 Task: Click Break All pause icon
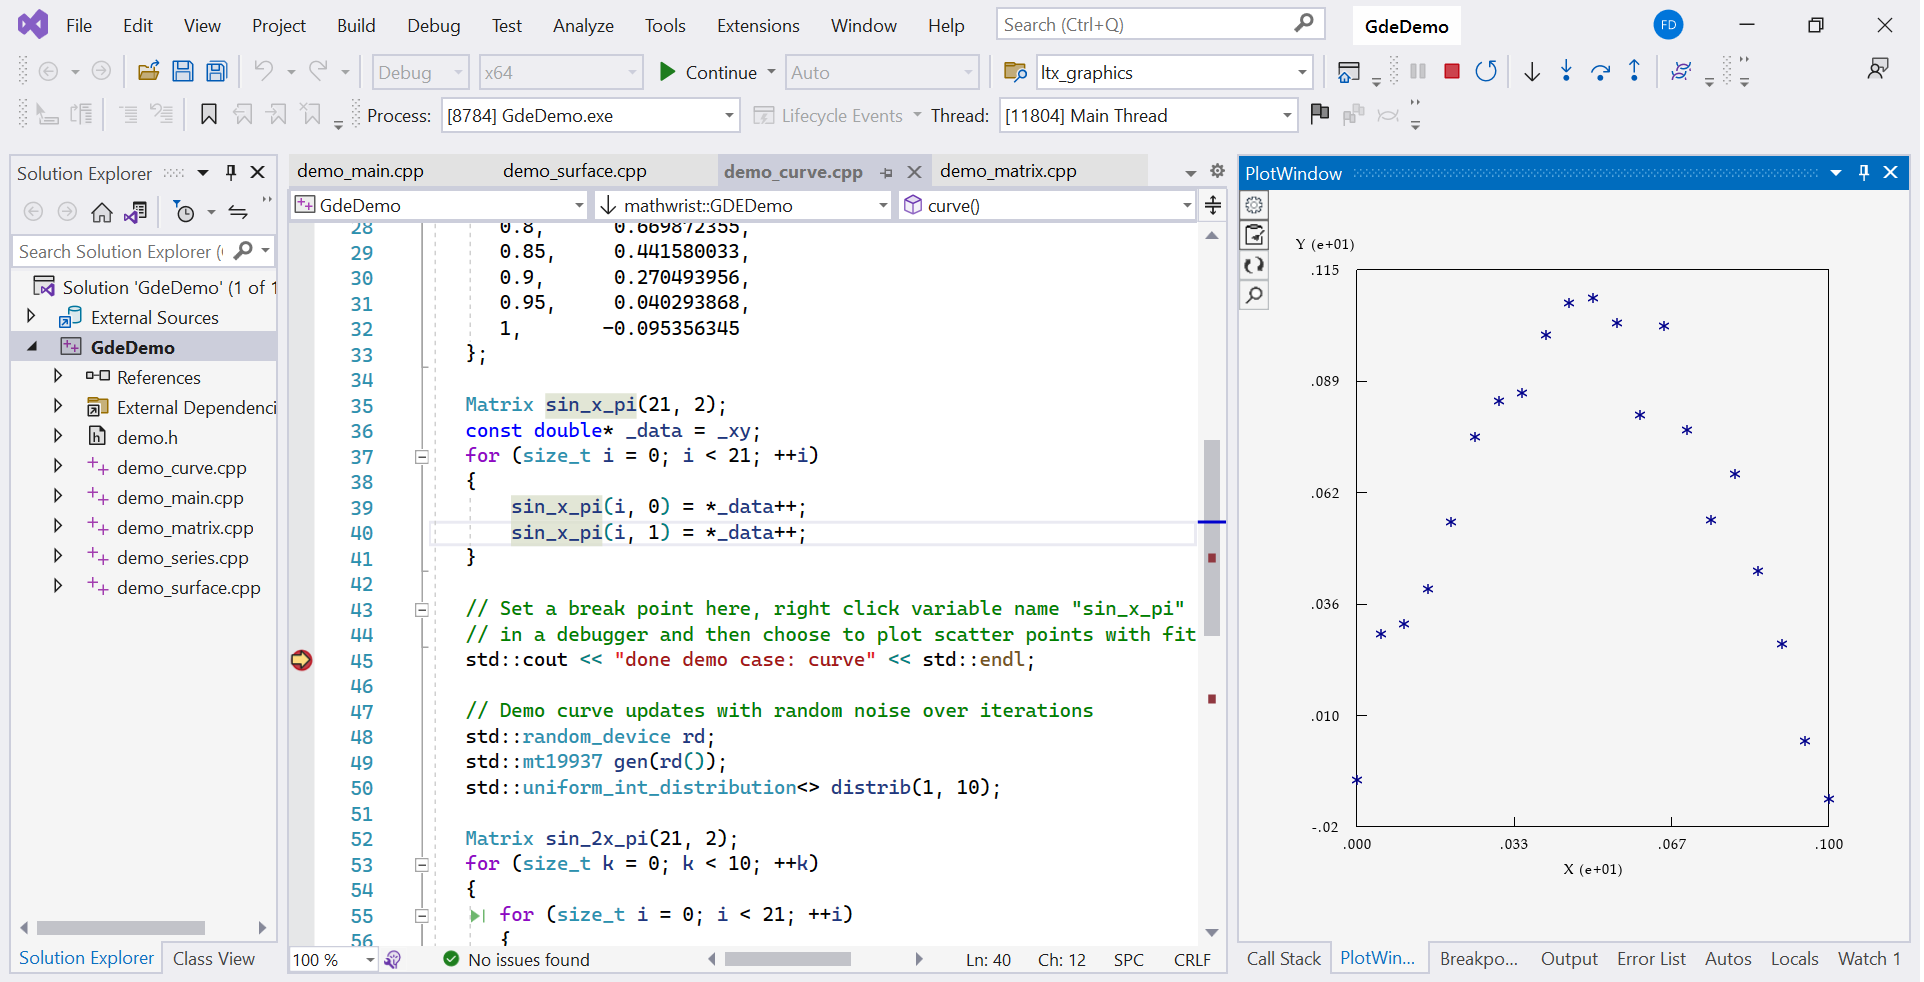[x=1418, y=71]
